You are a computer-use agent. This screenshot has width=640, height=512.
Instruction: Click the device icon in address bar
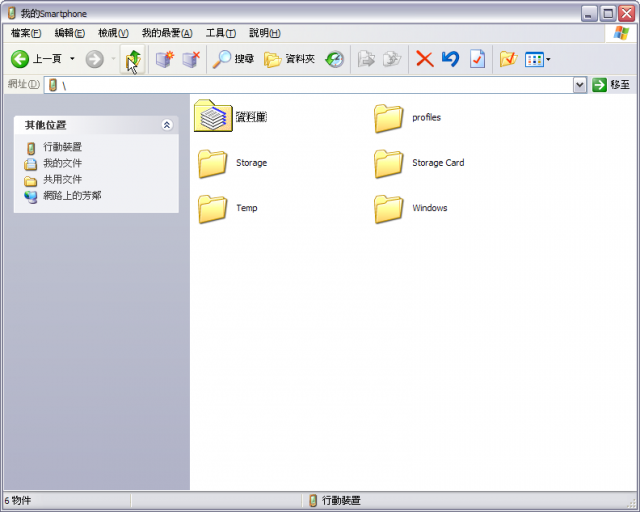[52, 85]
